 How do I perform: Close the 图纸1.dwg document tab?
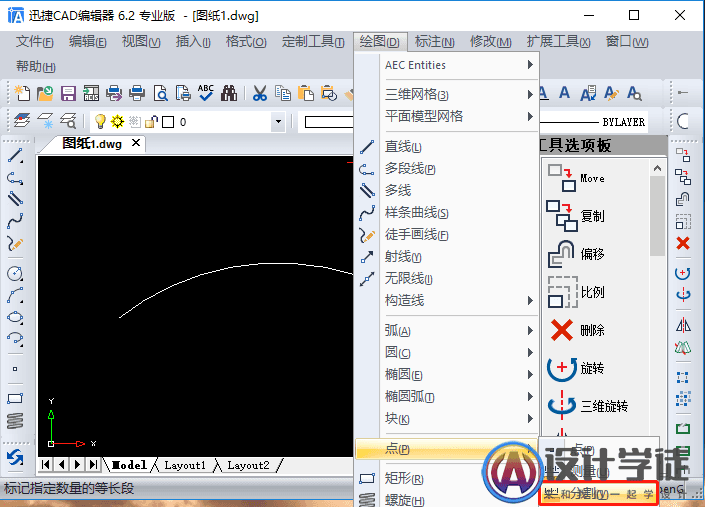(136, 143)
